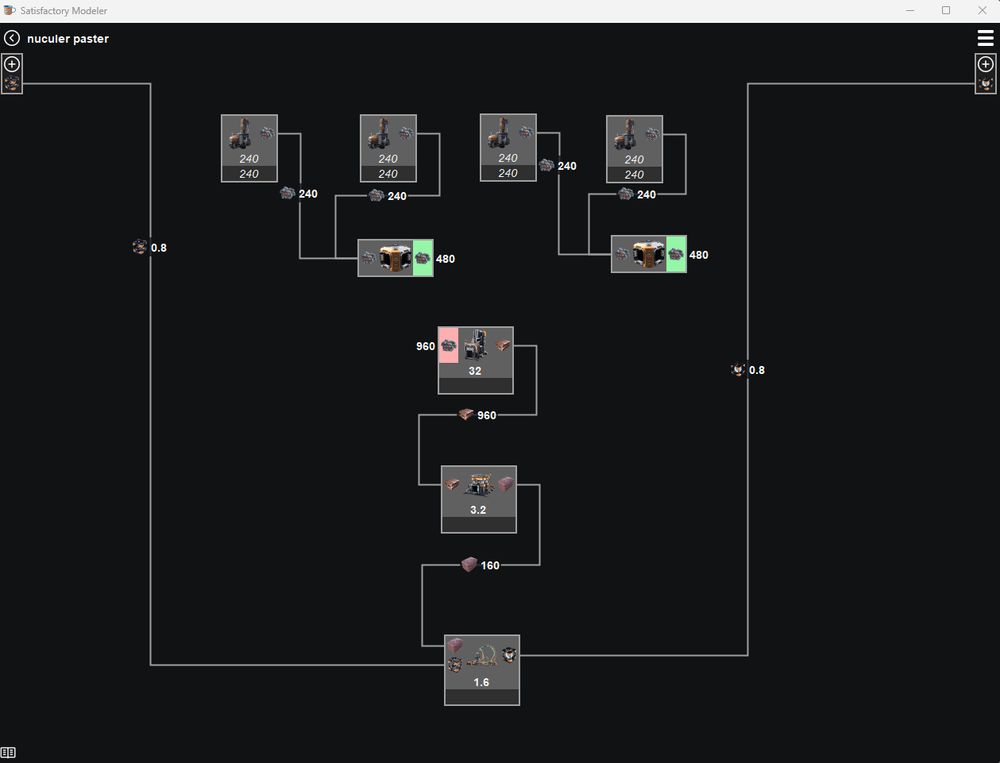1000x763 pixels.
Task: Click the green output slot of the left container
Action: coord(423,258)
